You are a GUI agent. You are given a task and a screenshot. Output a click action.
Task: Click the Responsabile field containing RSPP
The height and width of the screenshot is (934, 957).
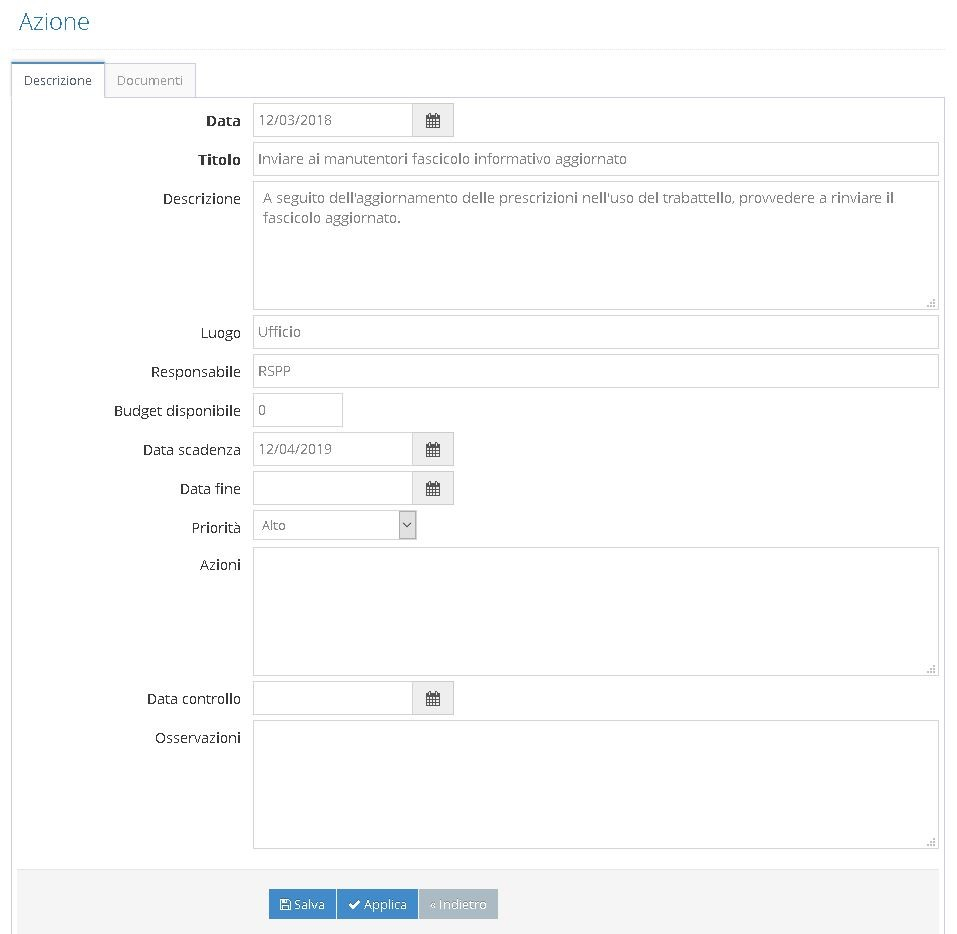(596, 371)
